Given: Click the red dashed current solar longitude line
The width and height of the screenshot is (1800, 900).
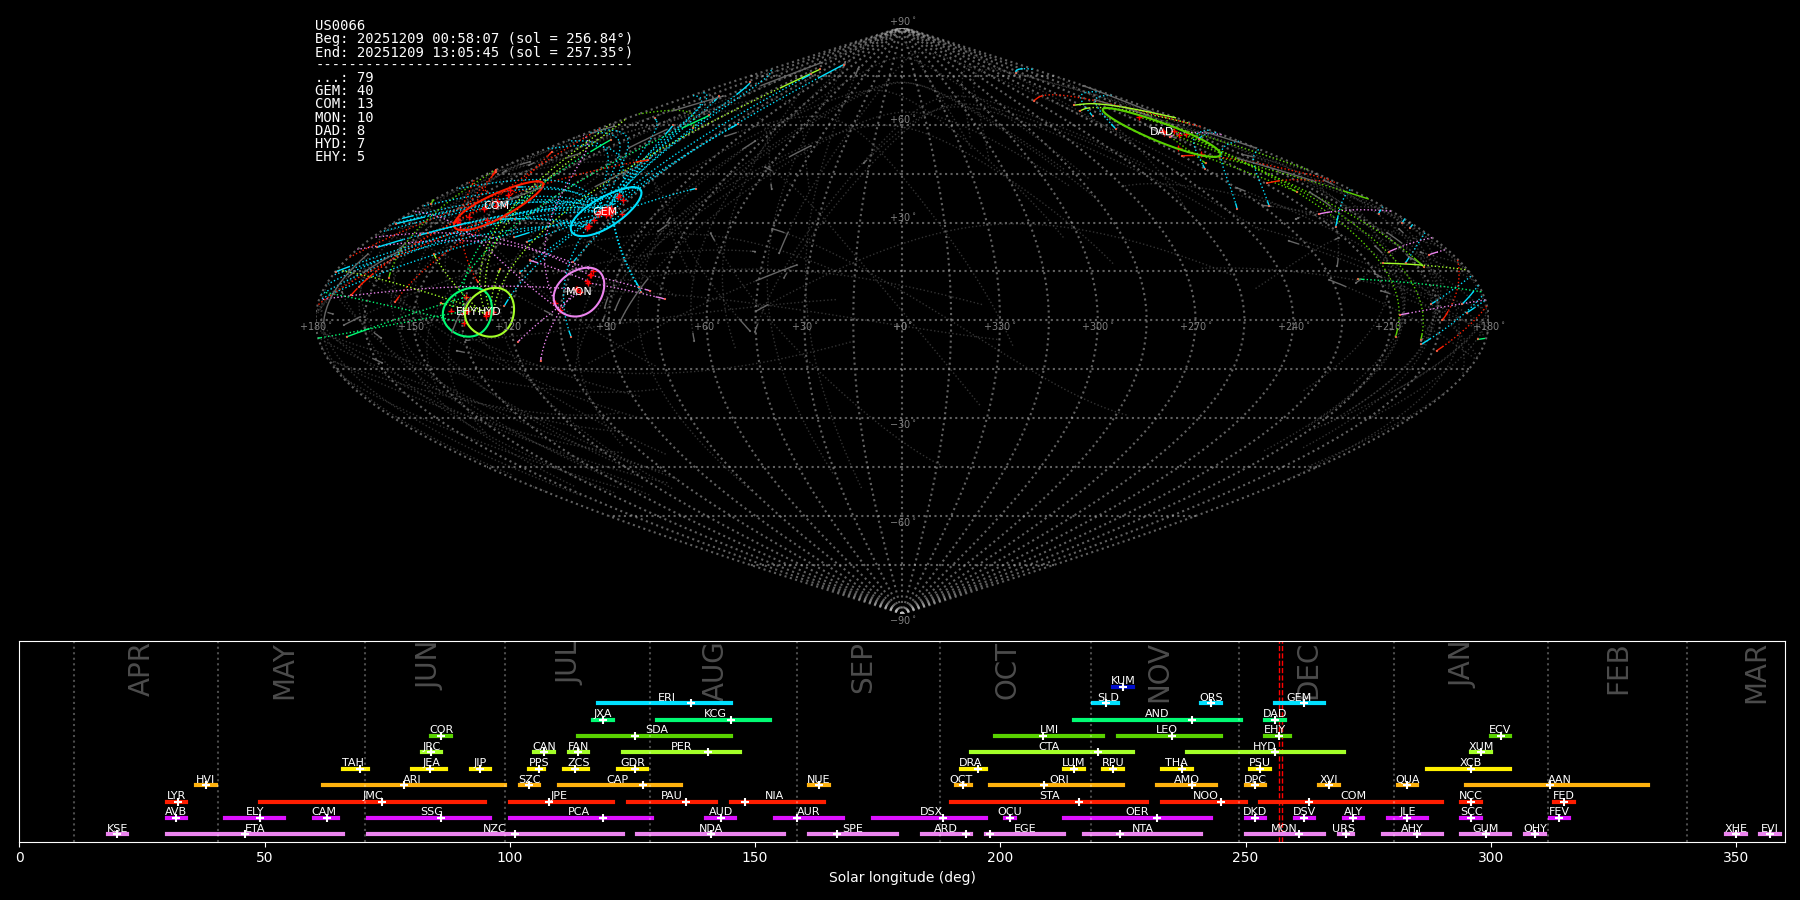Looking at the screenshot, I should (1281, 742).
